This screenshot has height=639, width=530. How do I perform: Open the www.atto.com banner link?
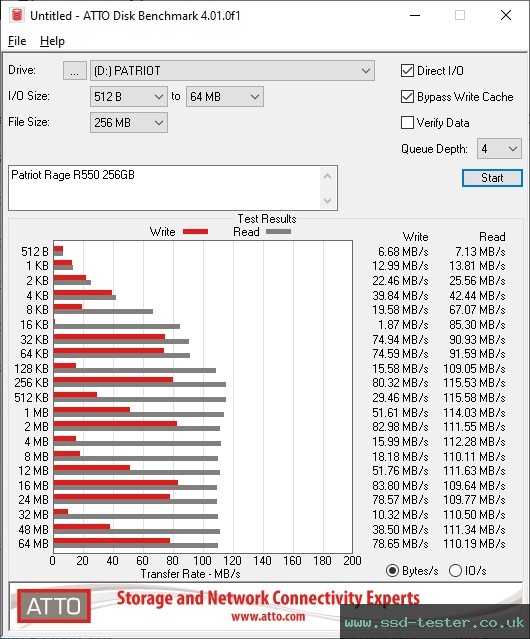pyautogui.click(x=268, y=616)
